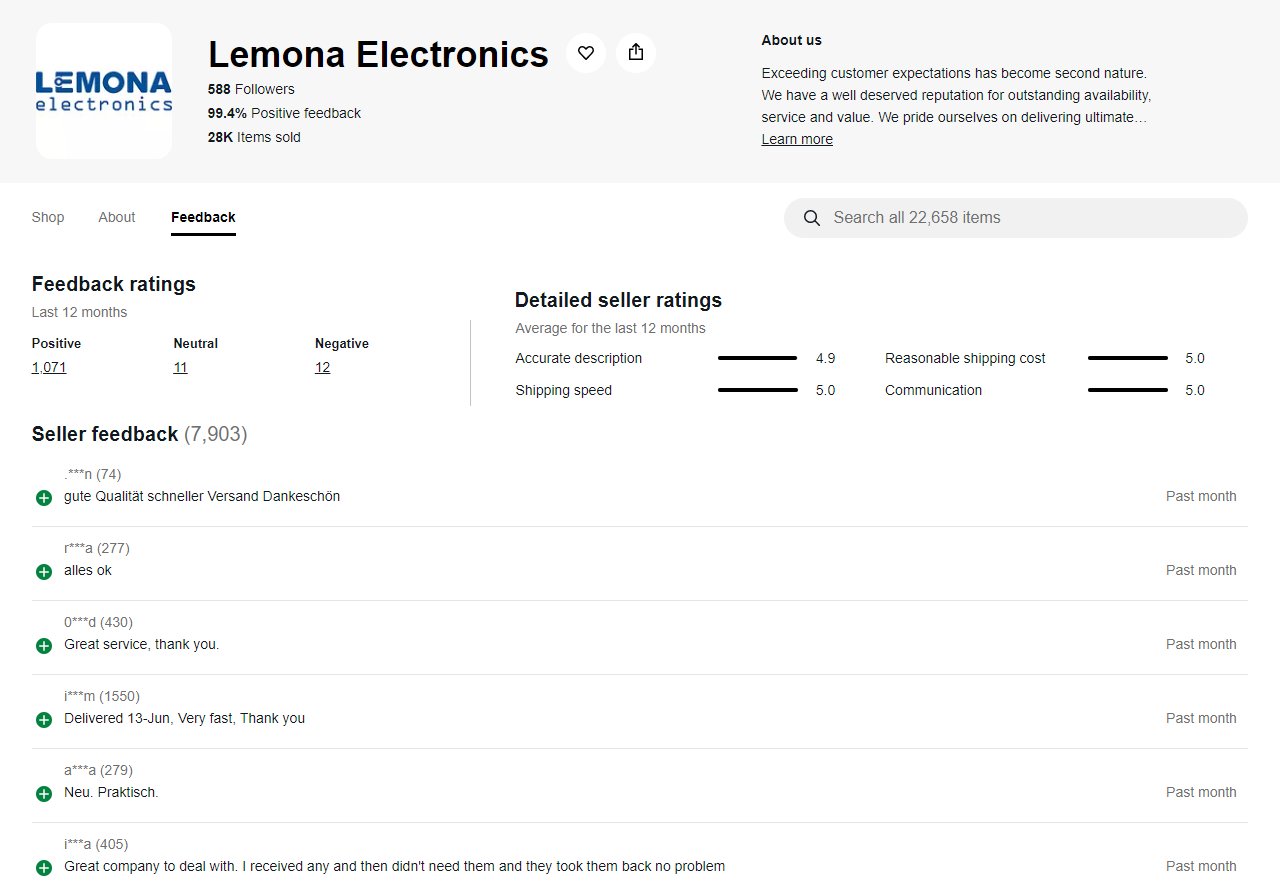Click the Search all 22,658 items field
This screenshot has width=1281, height=895.
1016,218
